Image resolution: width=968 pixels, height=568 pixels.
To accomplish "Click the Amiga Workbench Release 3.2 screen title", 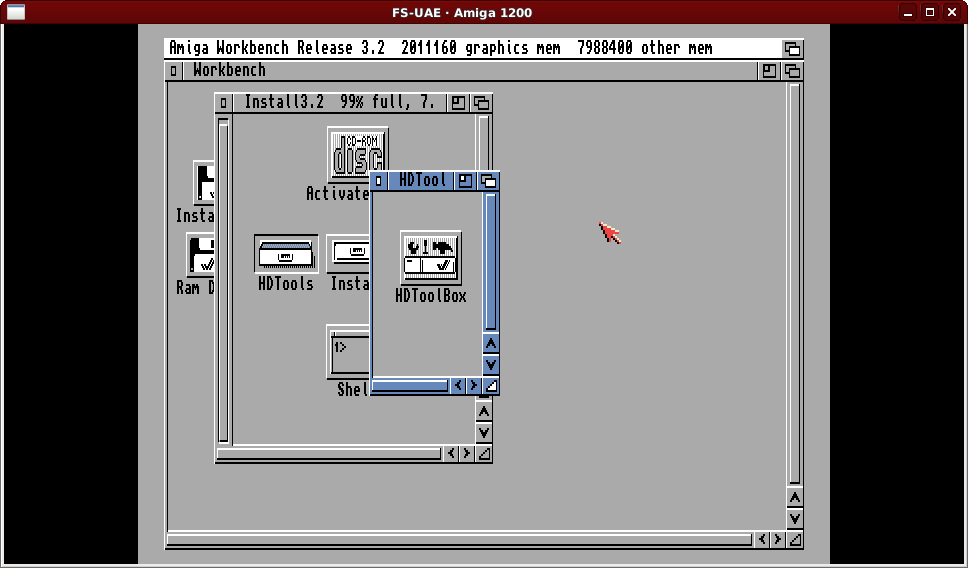I will (x=277, y=48).
